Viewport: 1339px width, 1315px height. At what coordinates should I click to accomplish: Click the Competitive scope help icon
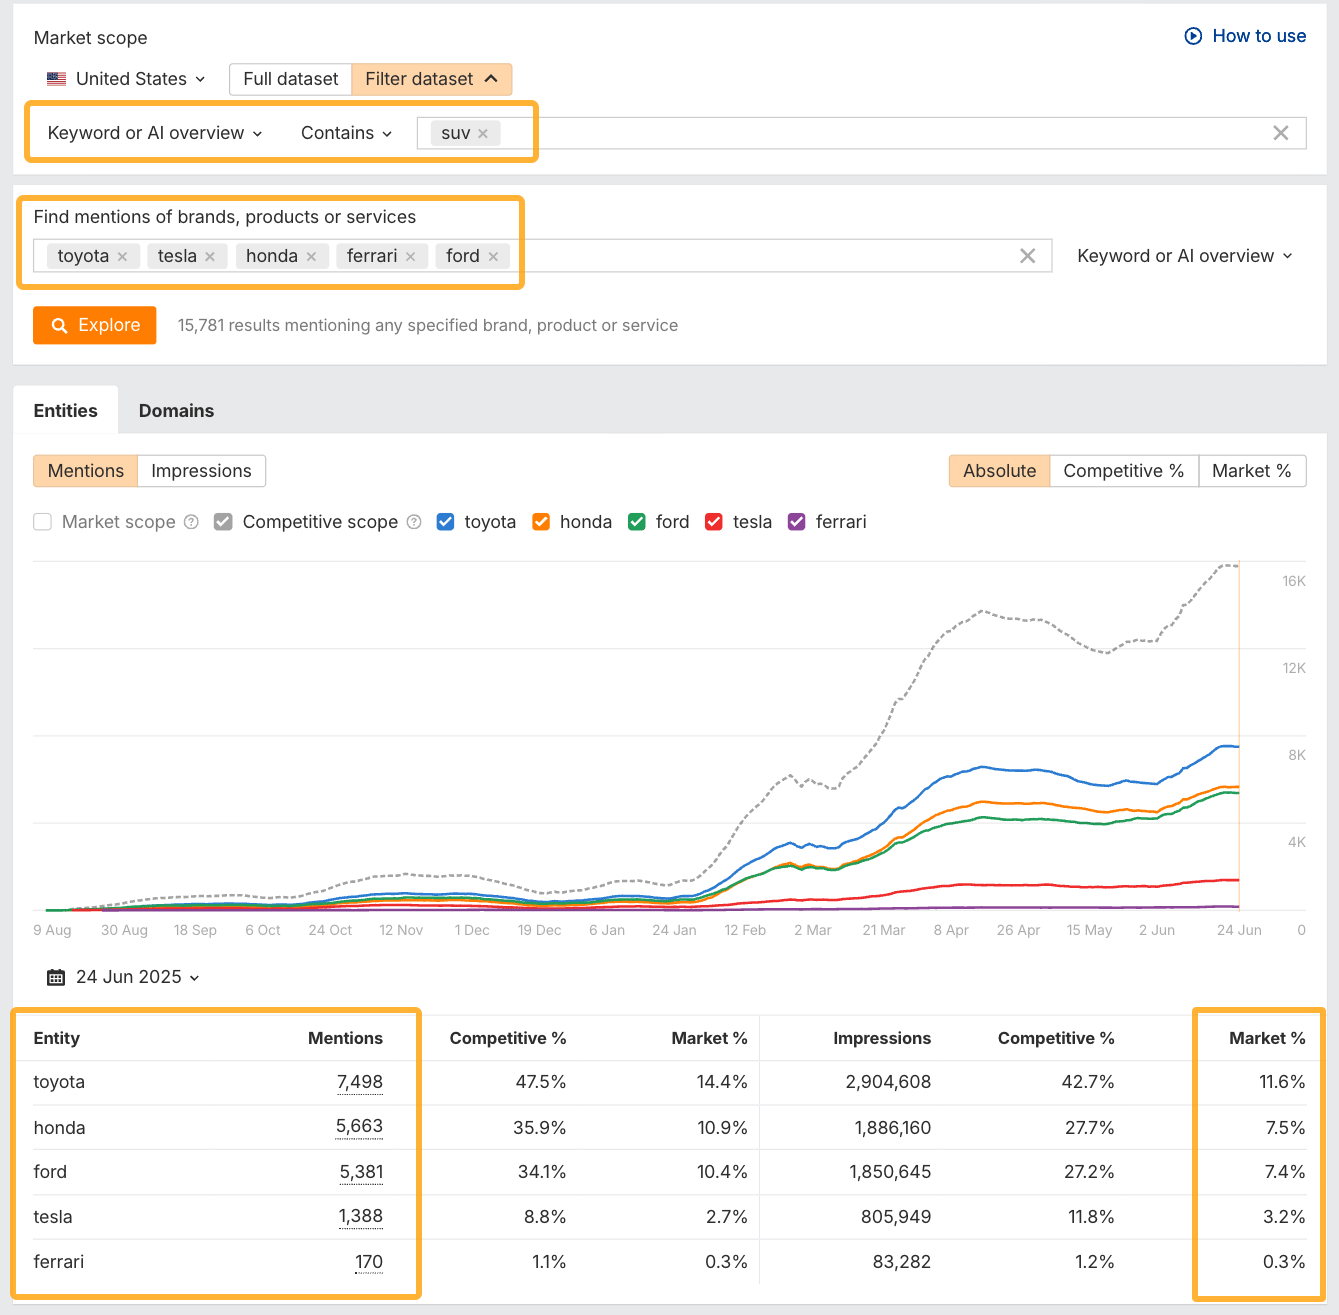pos(413,522)
